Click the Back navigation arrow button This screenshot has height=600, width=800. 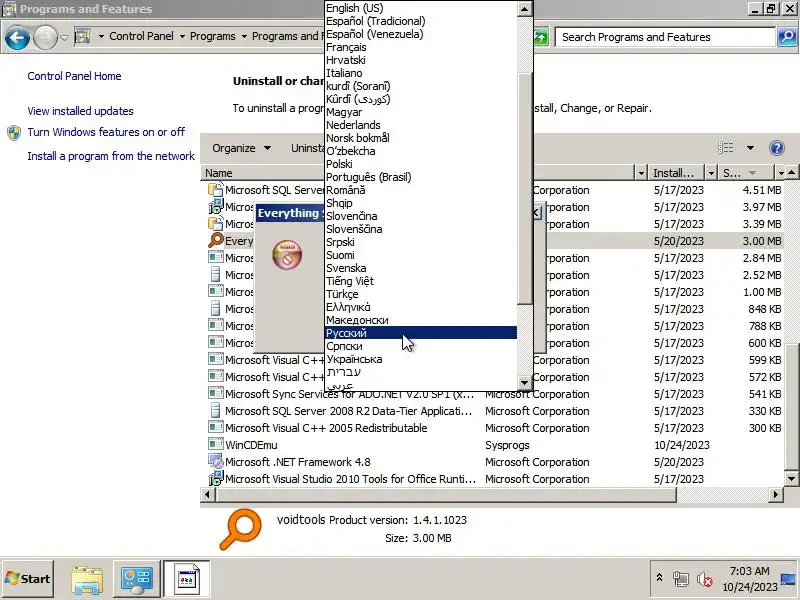click(x=17, y=38)
